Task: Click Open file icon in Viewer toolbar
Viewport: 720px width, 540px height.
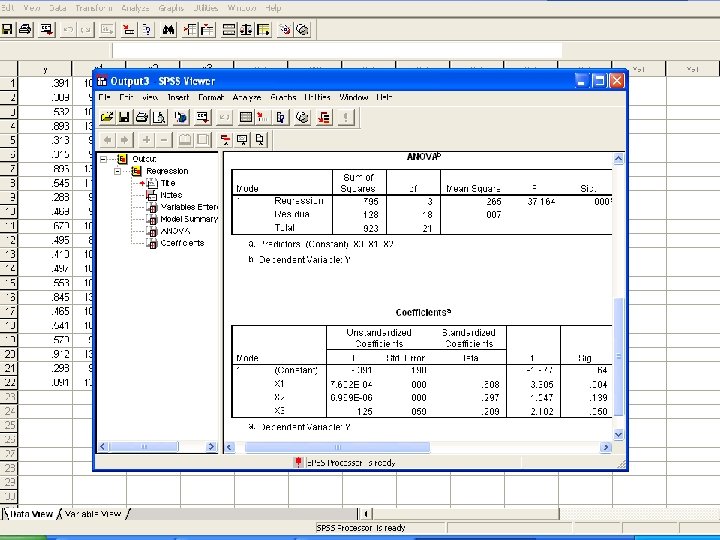Action: tap(107, 118)
